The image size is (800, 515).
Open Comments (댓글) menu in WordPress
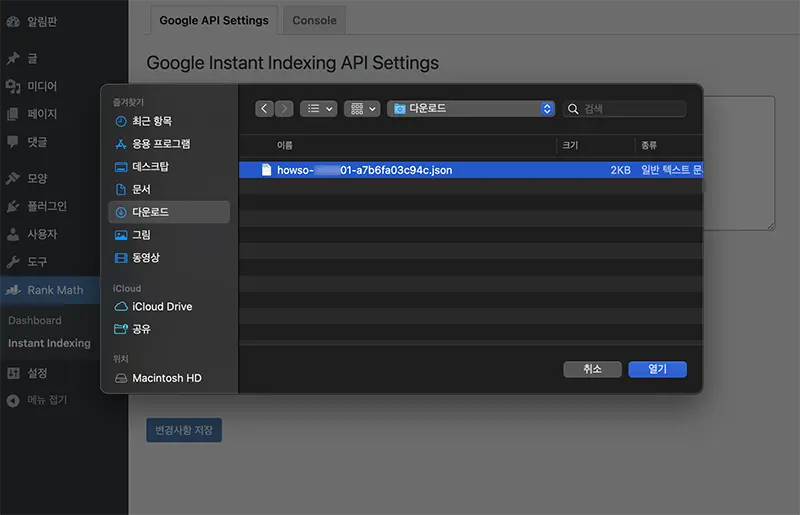[29, 142]
